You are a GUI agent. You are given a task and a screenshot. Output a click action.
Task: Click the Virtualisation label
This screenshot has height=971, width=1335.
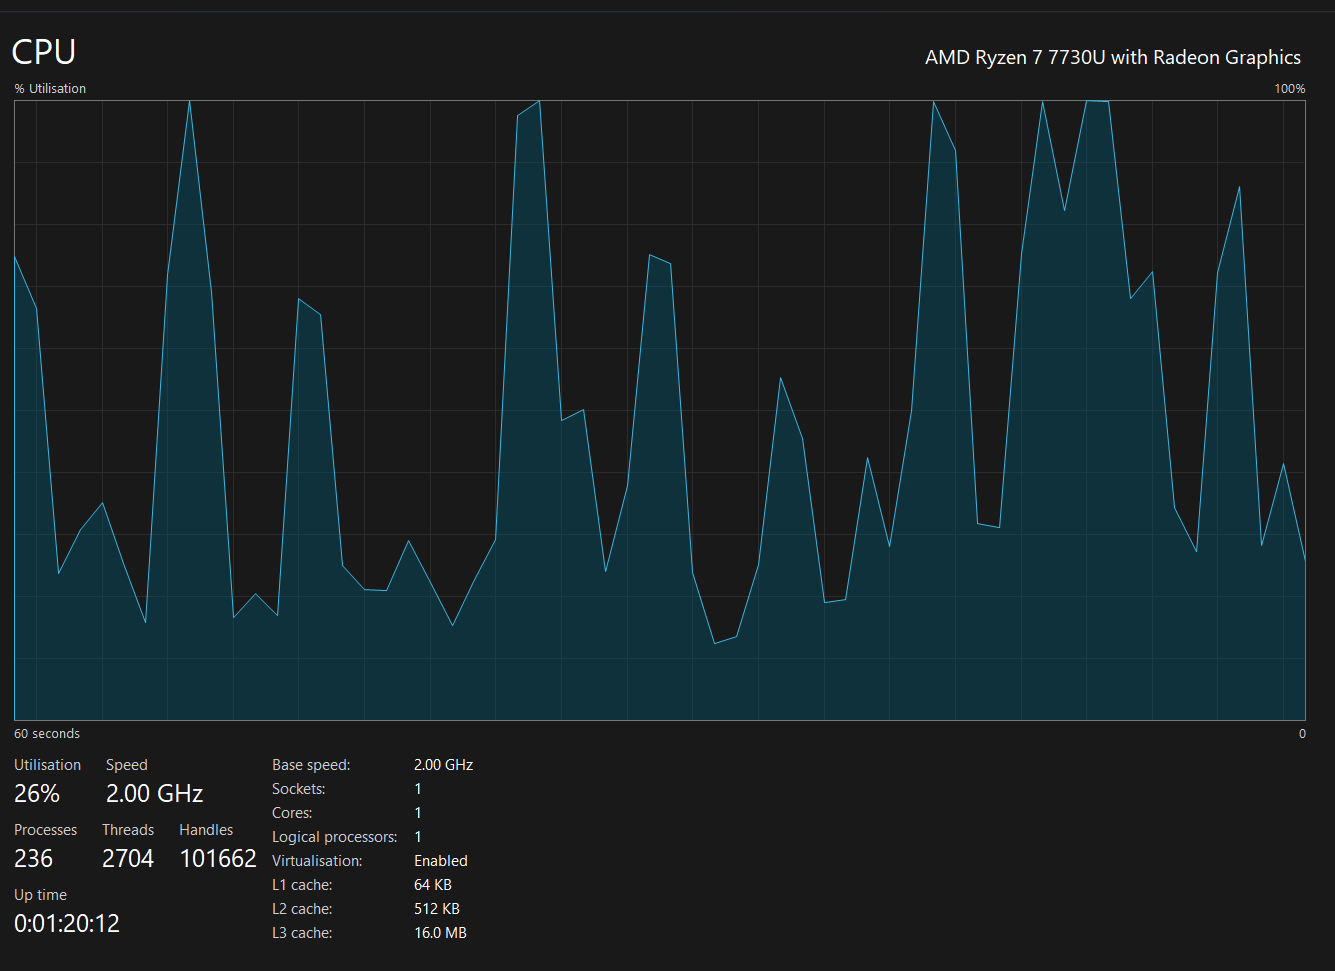(317, 860)
